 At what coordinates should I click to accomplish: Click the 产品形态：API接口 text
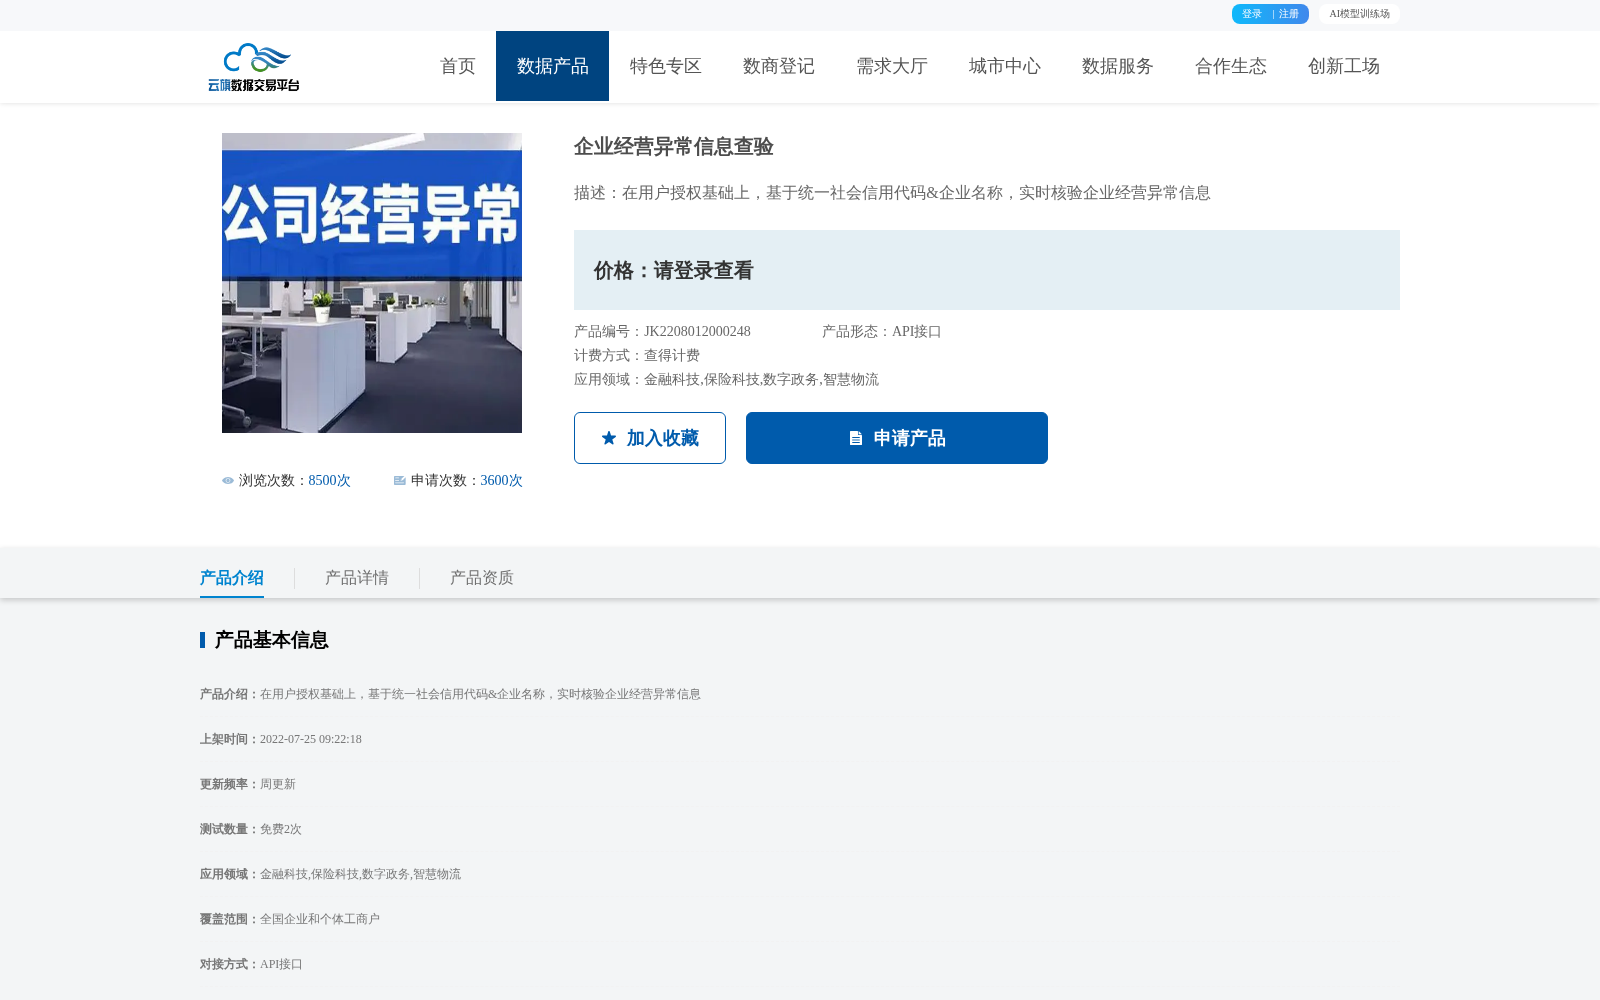882,332
